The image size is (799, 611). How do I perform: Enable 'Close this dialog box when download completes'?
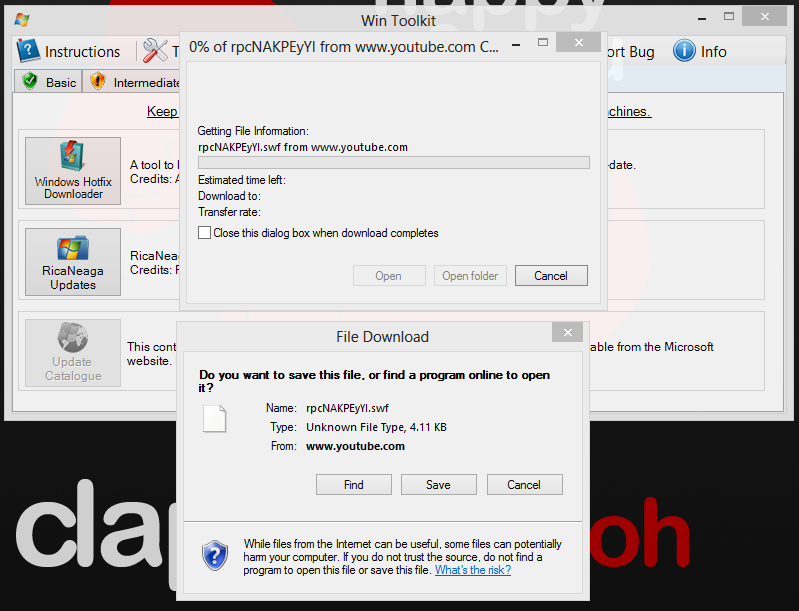(205, 233)
